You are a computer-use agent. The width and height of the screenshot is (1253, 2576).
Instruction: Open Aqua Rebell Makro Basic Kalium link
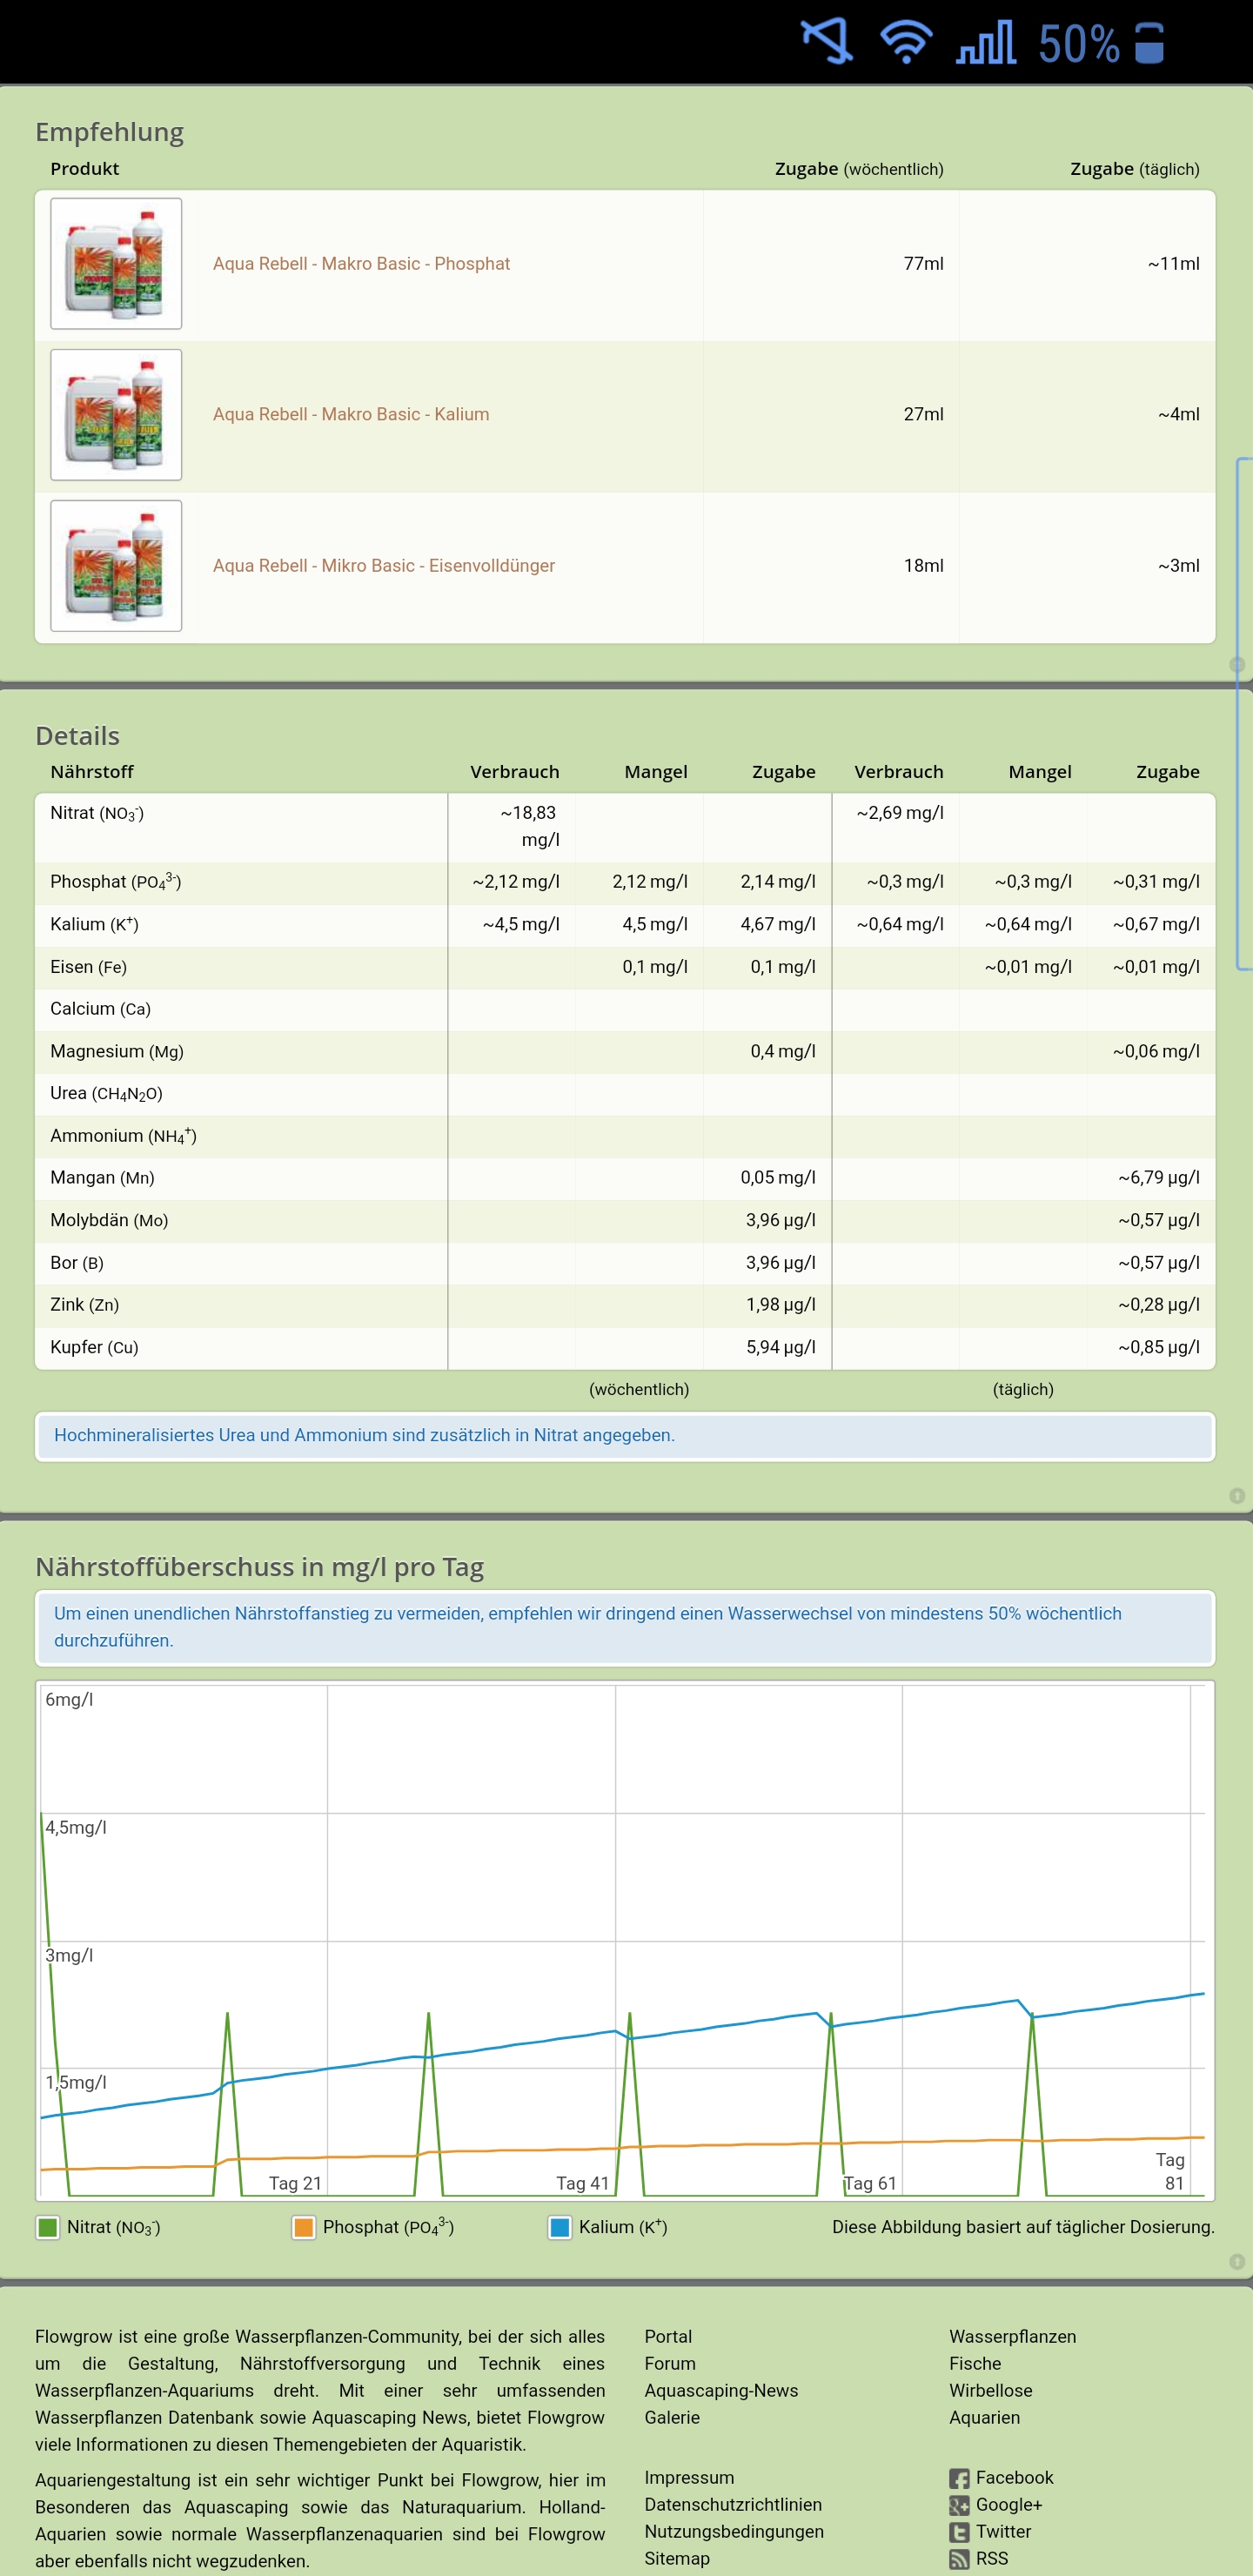pyautogui.click(x=351, y=414)
